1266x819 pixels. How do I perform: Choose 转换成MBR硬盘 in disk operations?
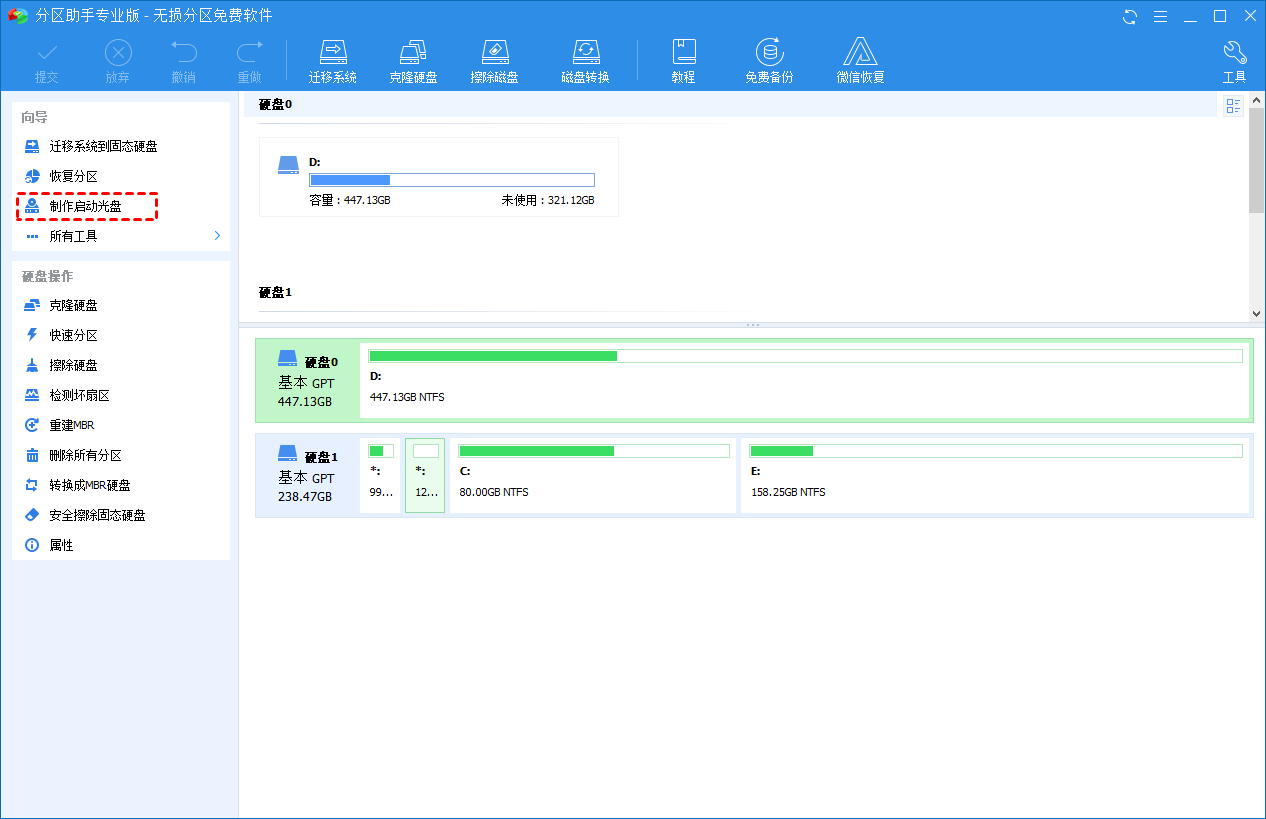[77, 485]
